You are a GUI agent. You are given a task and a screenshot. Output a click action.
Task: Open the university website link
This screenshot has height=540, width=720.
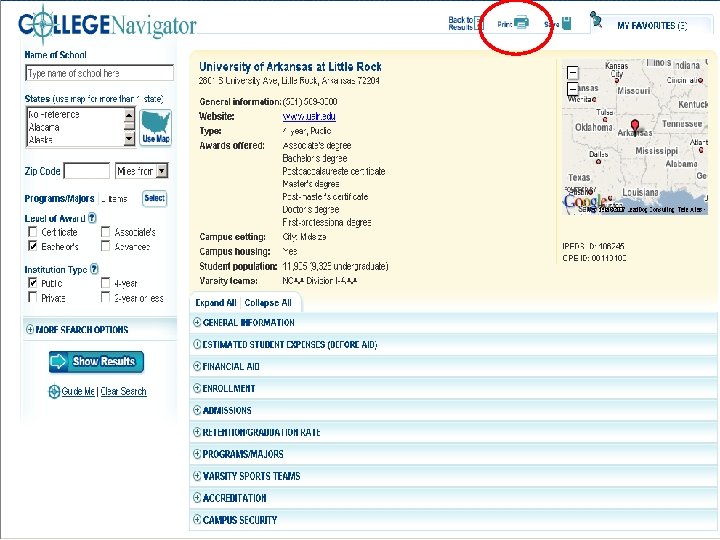tap(309, 116)
